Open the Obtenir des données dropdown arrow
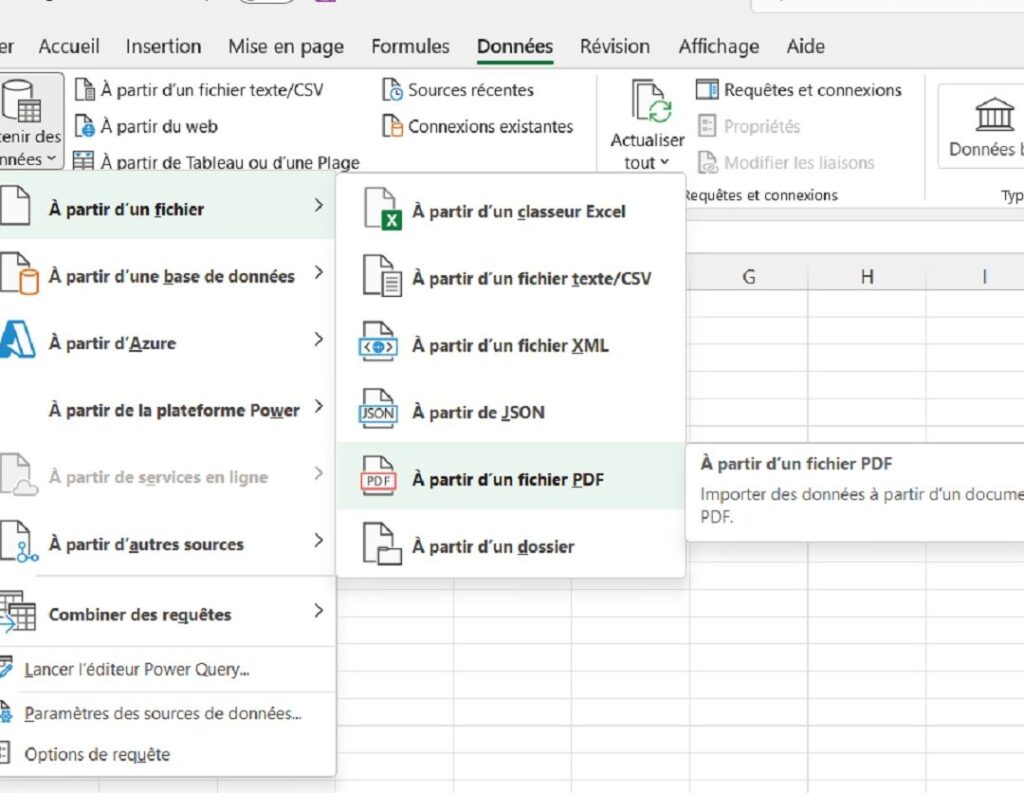 click(51, 159)
